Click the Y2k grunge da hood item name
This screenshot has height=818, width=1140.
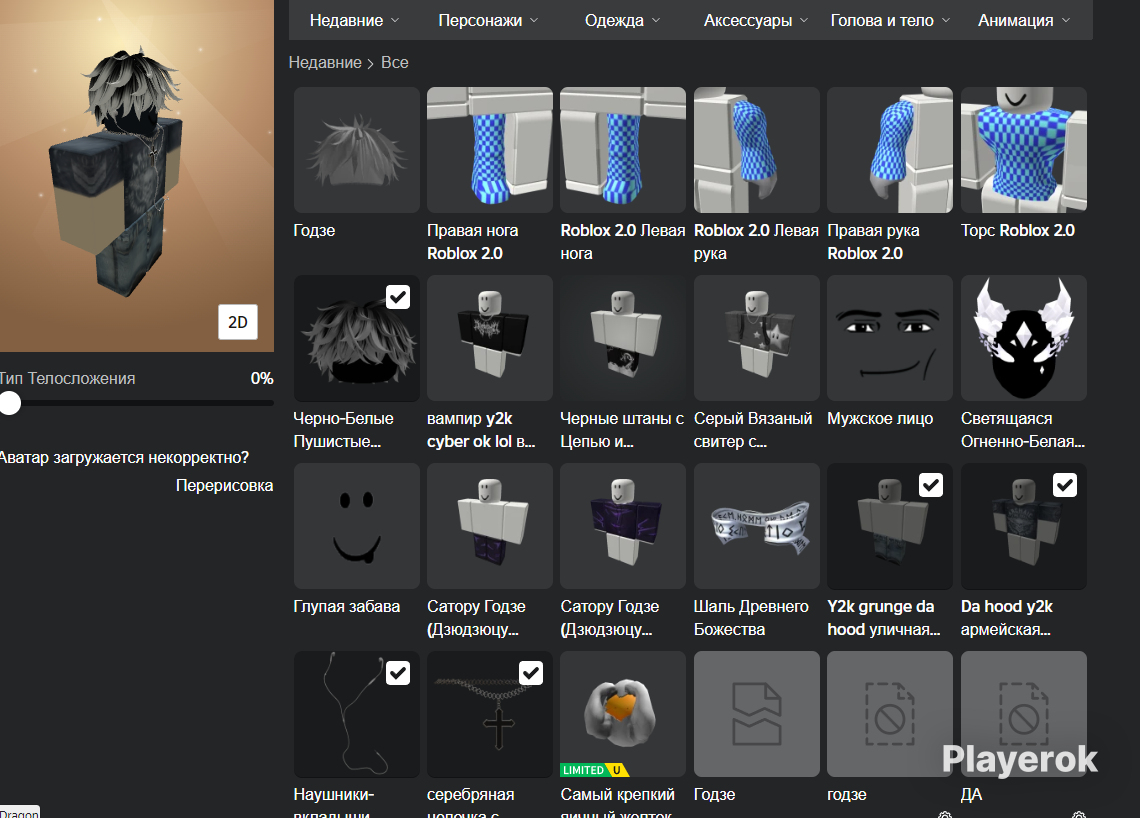(x=883, y=618)
